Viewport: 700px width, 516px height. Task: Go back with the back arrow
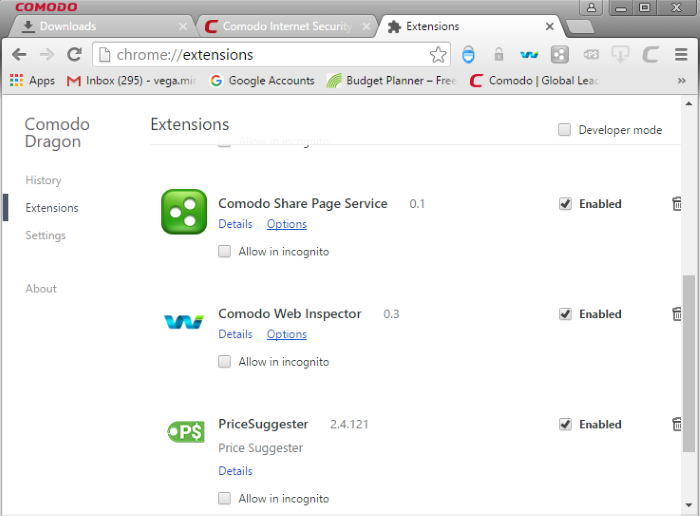(x=19, y=54)
